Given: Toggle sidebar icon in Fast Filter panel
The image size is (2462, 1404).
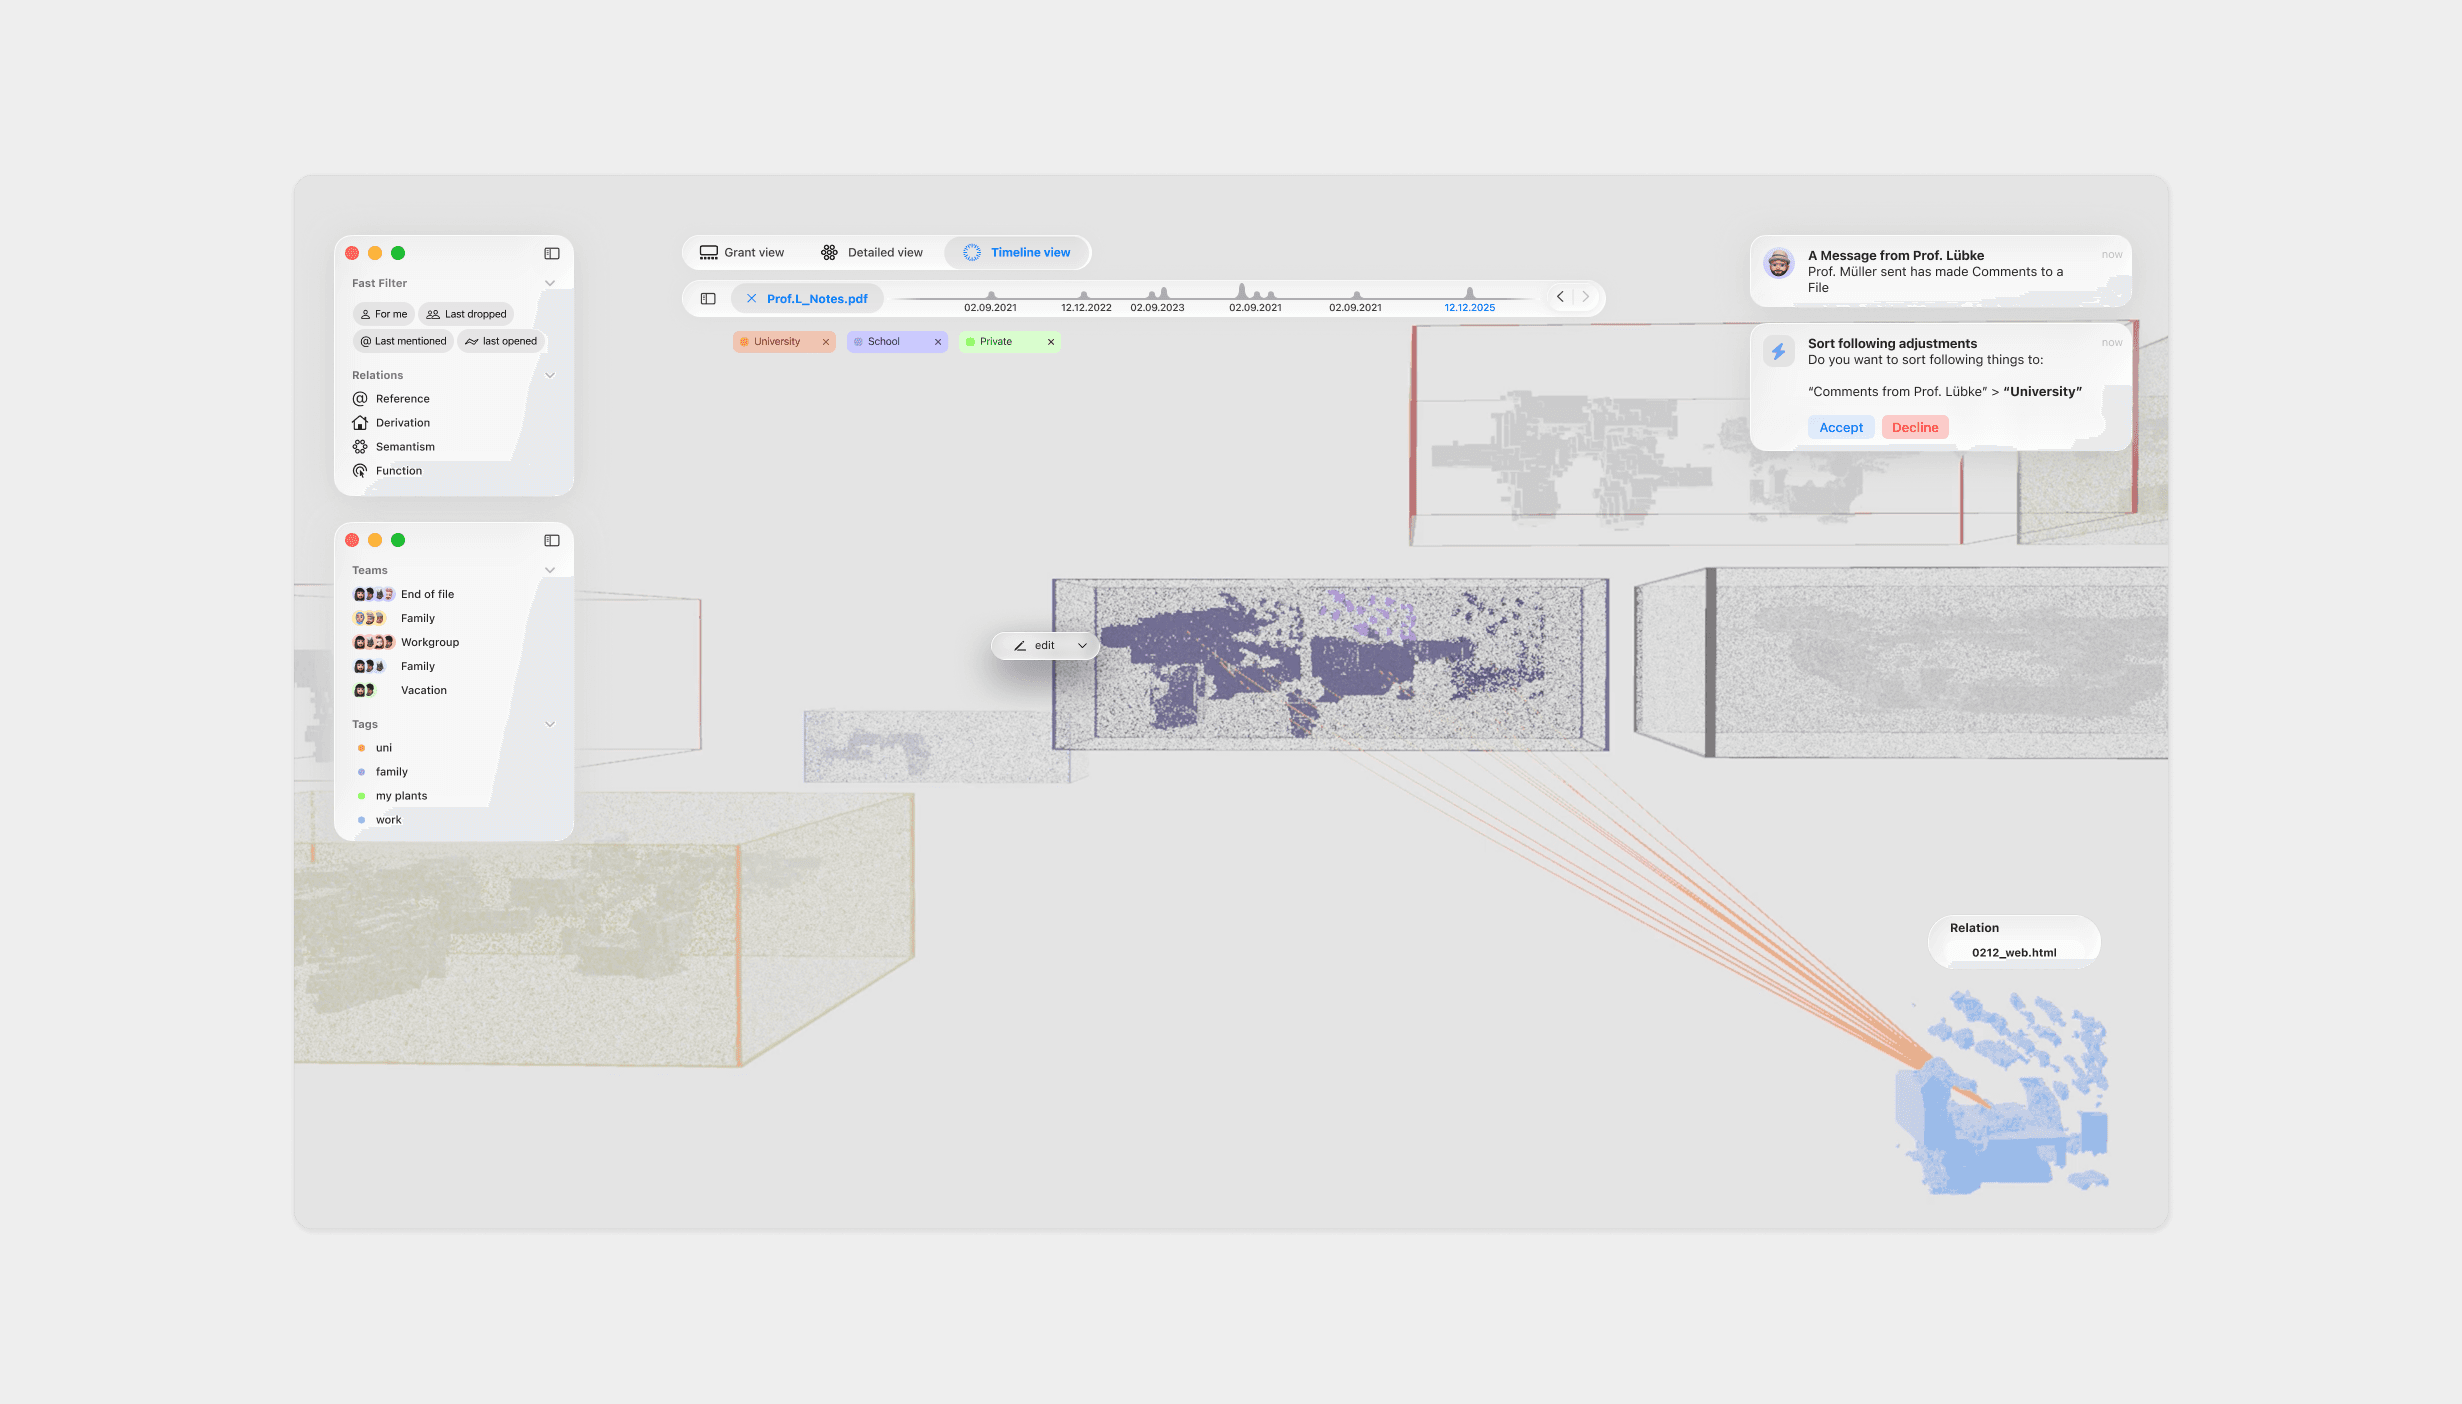Looking at the screenshot, I should pos(552,253).
